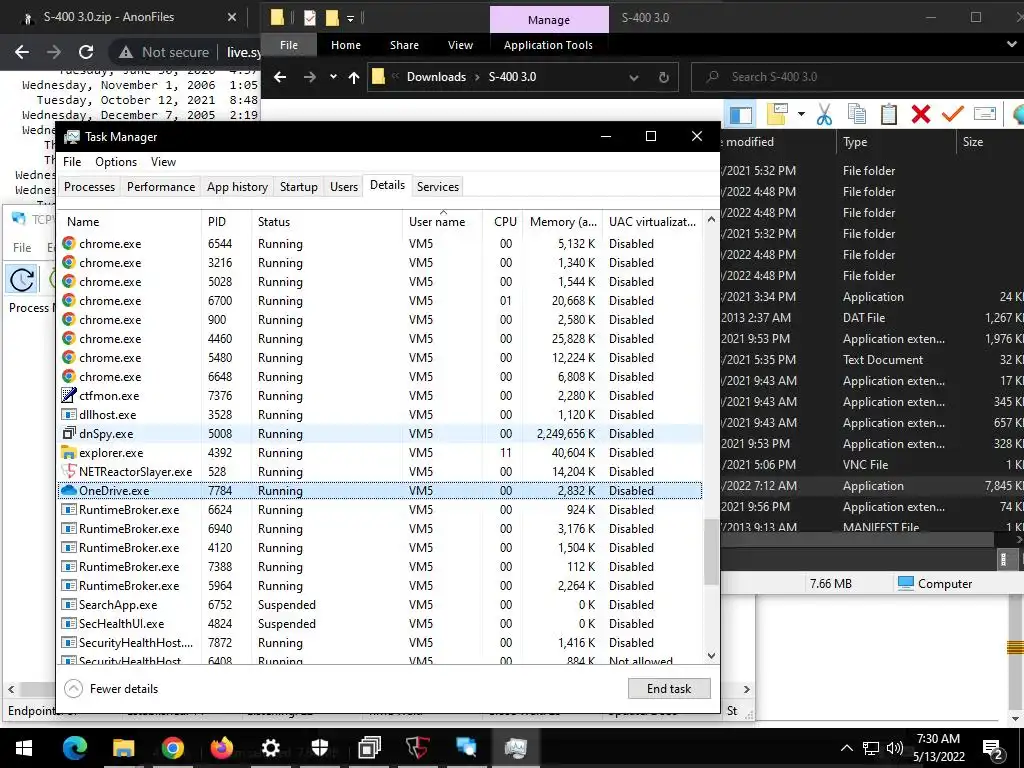
Task: Click Chrome's Back arrow
Action: [x=22, y=52]
